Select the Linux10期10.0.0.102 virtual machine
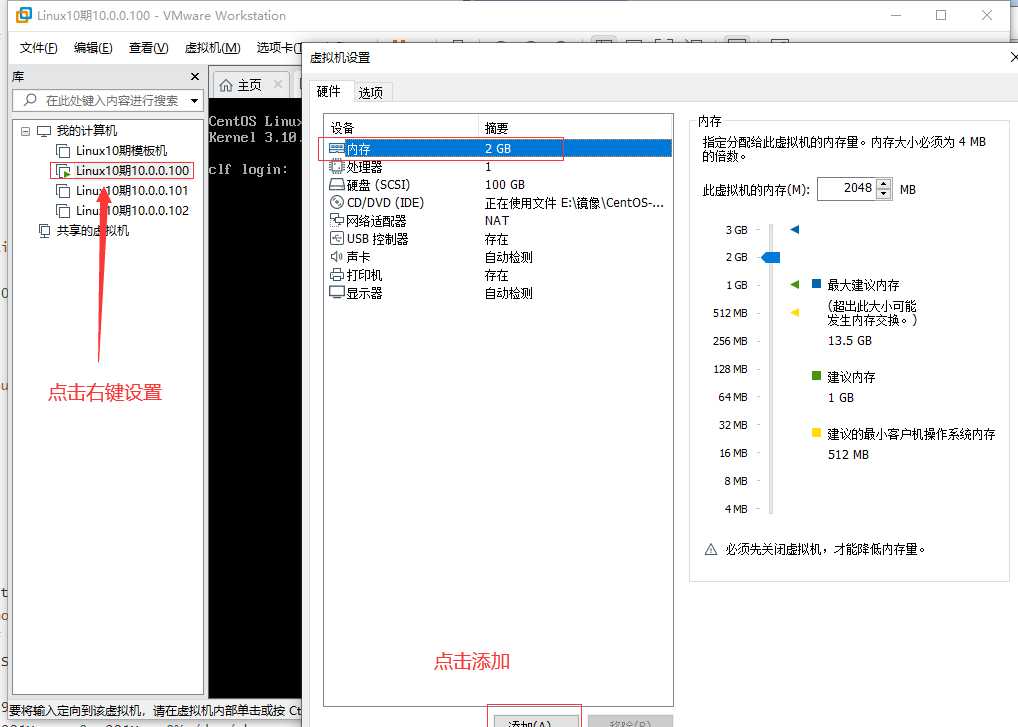 [132, 211]
